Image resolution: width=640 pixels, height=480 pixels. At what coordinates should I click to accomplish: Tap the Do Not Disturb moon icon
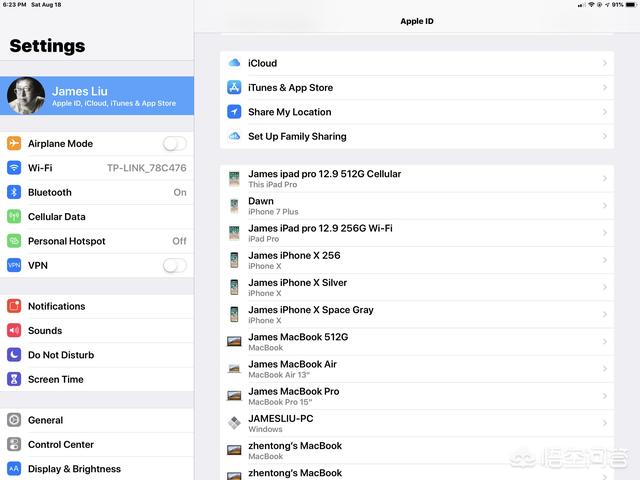point(14,355)
